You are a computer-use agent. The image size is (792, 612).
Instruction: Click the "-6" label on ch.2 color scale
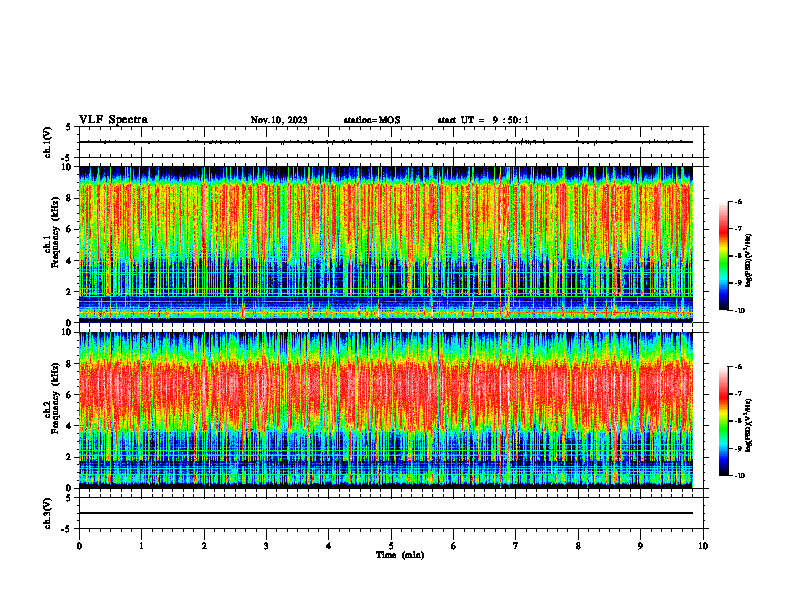click(738, 367)
